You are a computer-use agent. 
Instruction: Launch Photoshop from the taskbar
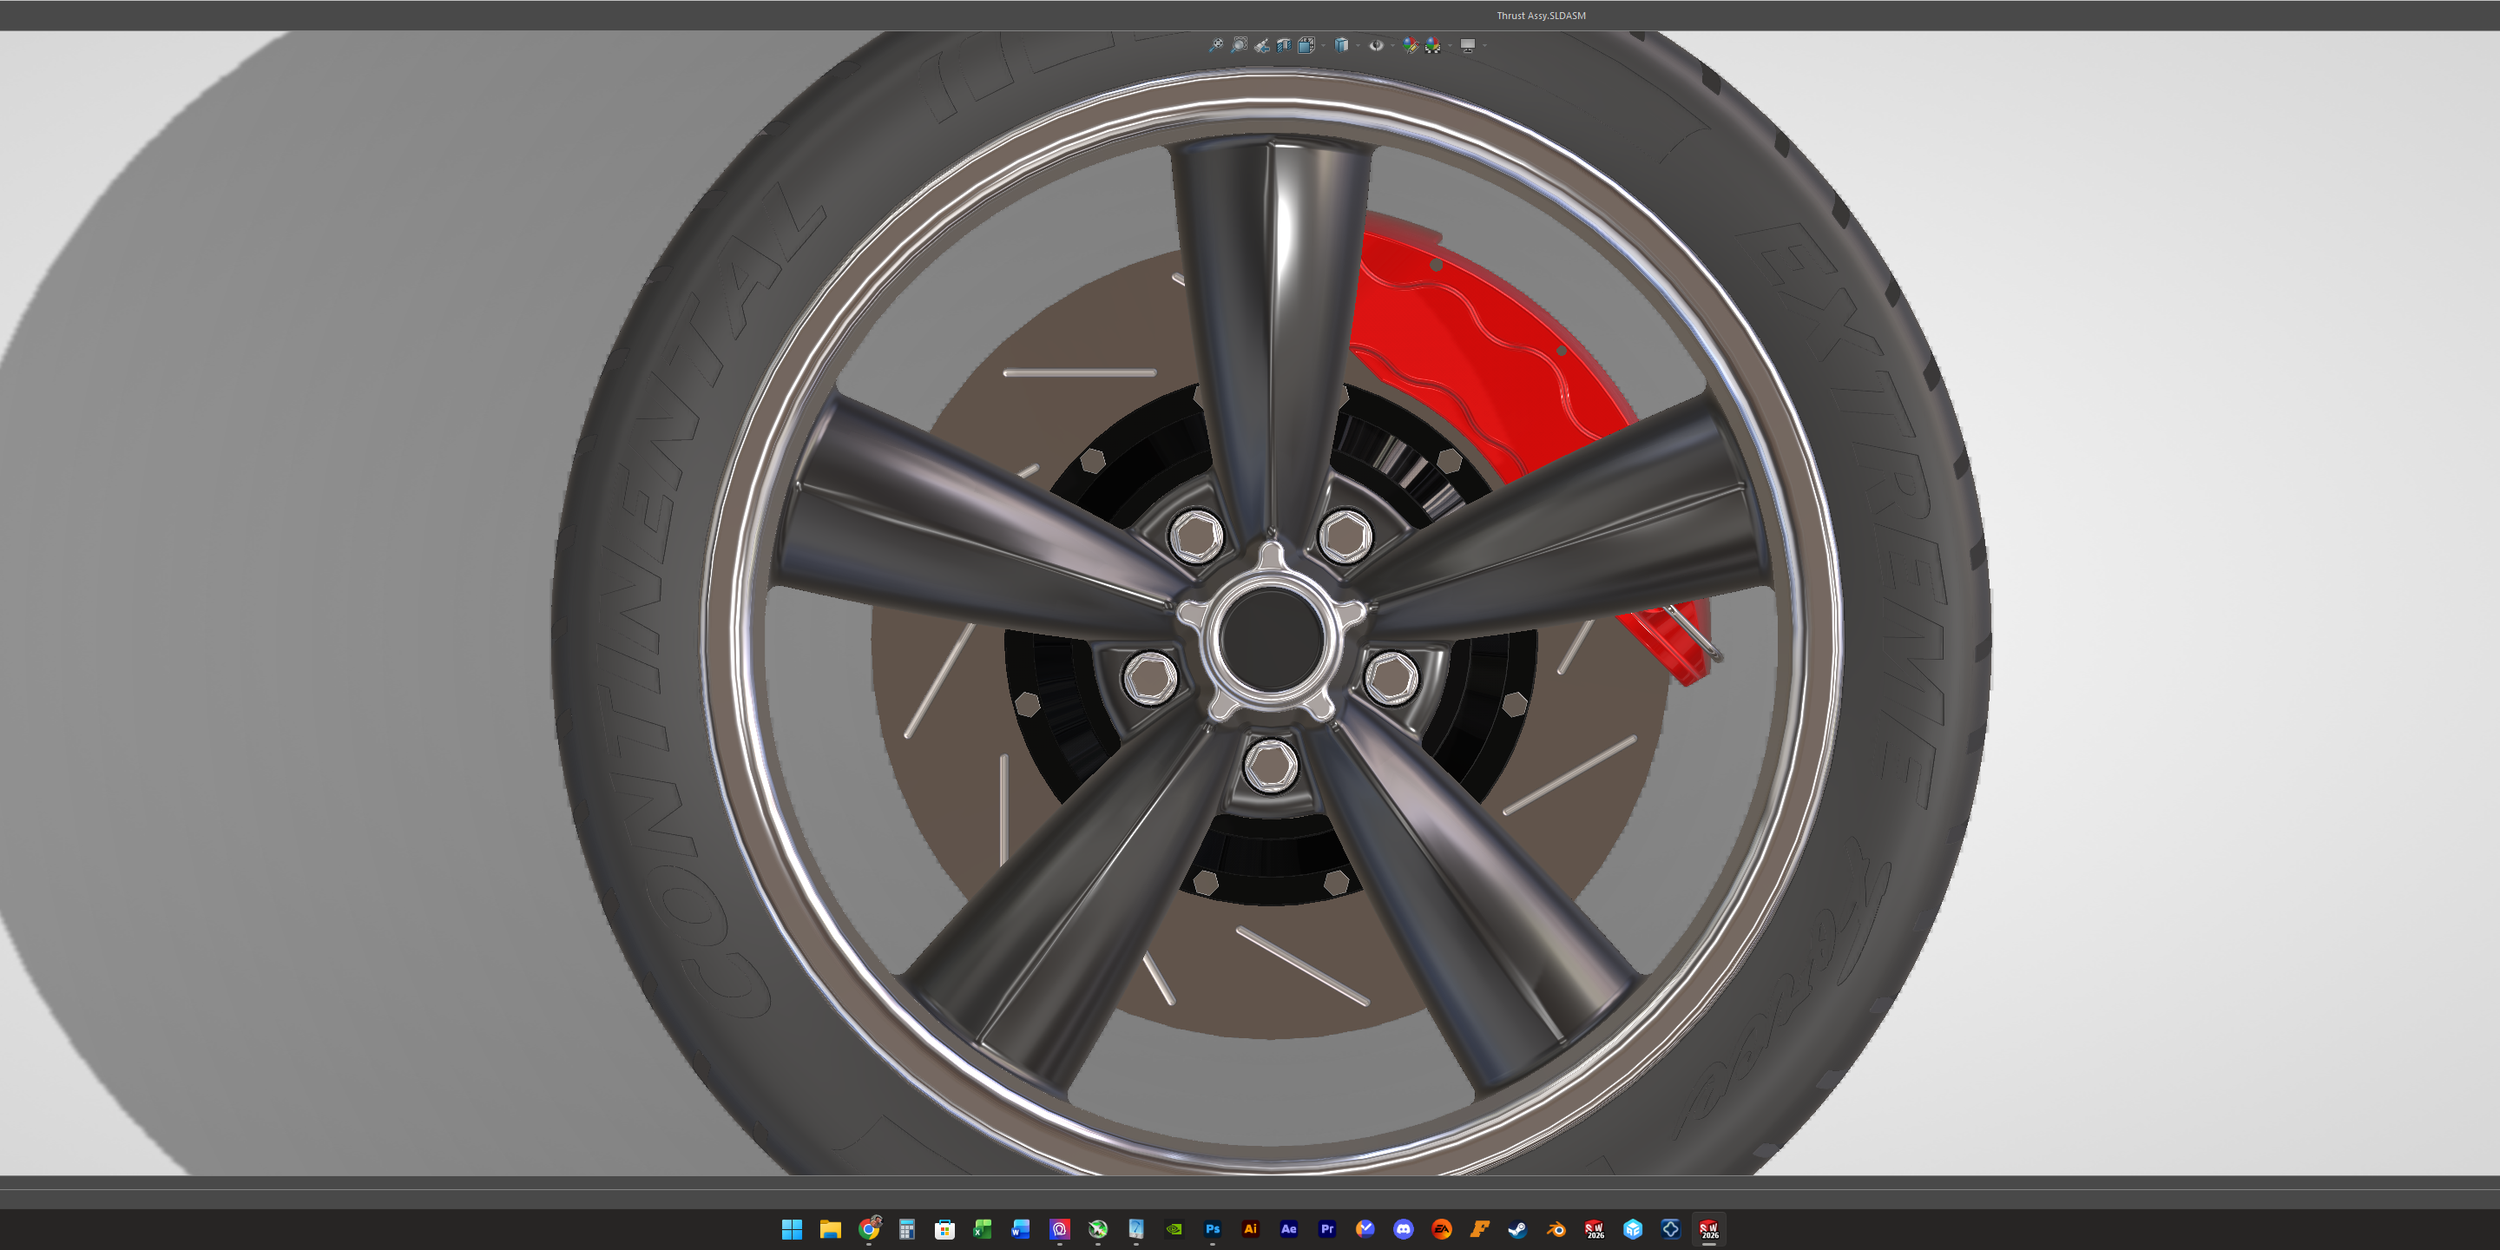point(1212,1229)
